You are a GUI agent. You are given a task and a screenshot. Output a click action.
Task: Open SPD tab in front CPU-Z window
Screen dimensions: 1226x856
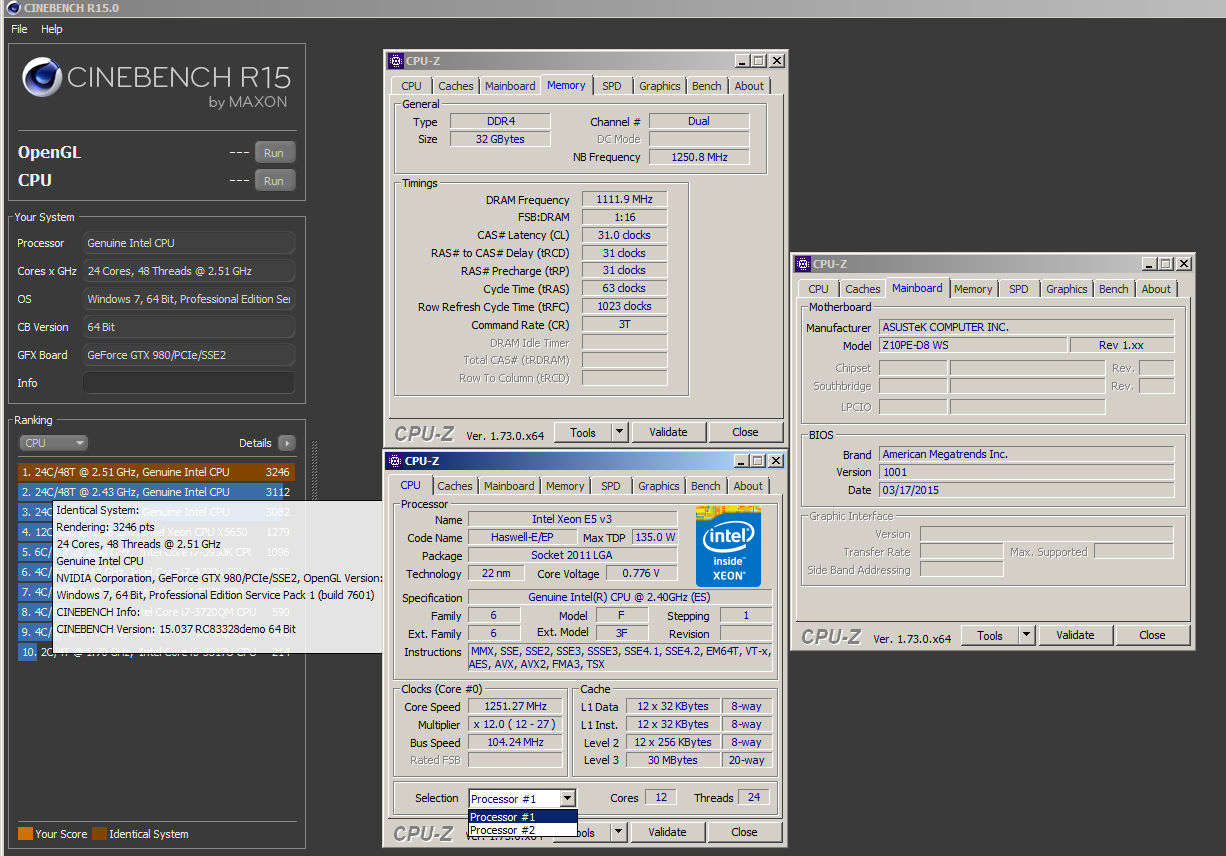tap(610, 486)
